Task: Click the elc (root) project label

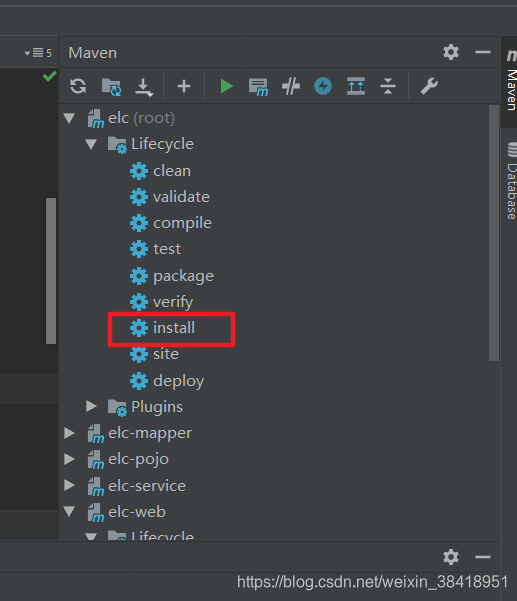Action: click(x=141, y=118)
